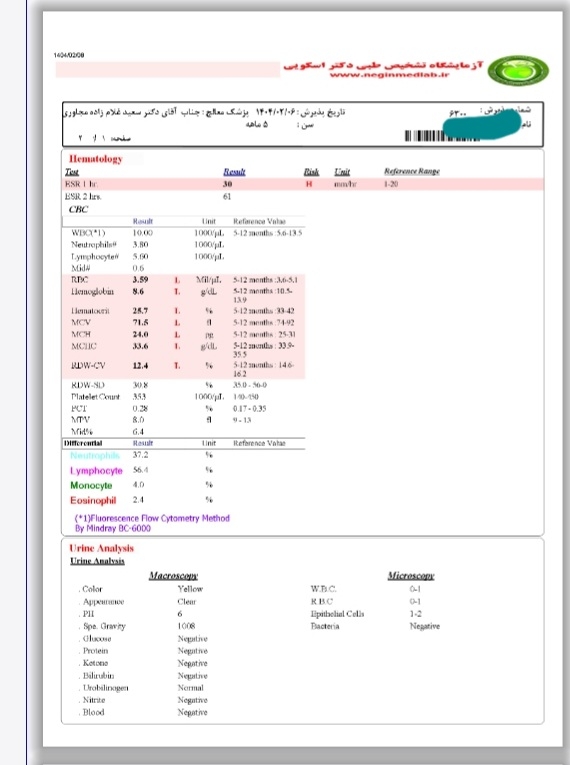
Task: Click the PCT value 0.28
Action: [x=141, y=408]
